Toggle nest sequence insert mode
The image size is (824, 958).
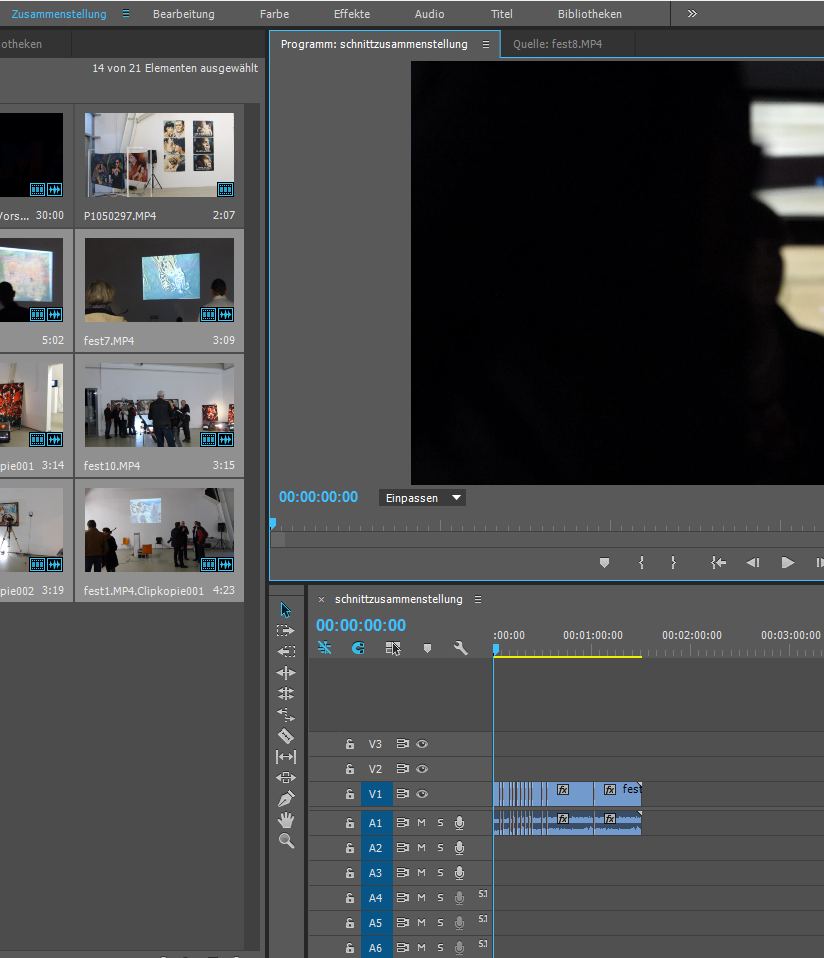324,648
